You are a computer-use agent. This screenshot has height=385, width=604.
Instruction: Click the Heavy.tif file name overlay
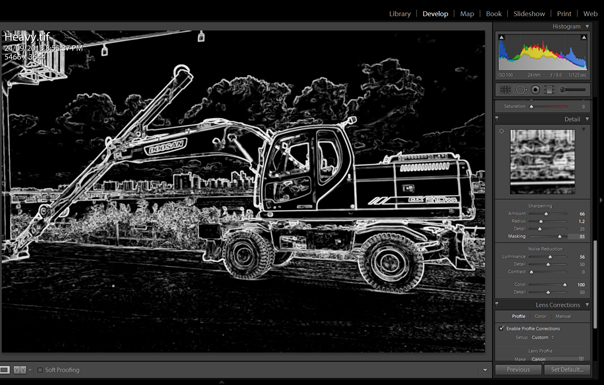click(x=27, y=37)
